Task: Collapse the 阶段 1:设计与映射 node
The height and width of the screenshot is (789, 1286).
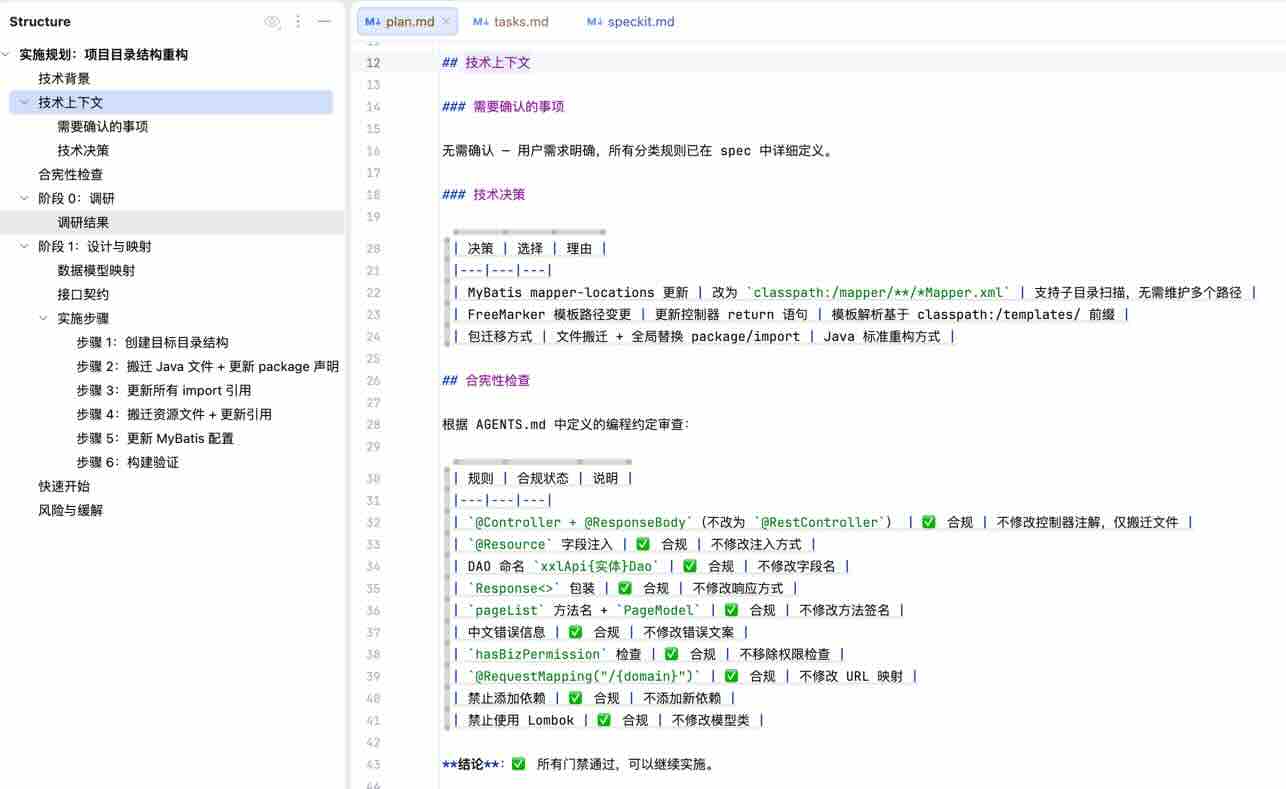Action: coord(25,247)
